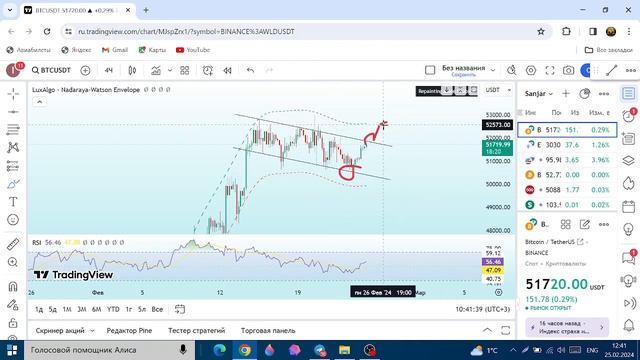Activate the zoom in tool
The height and width of the screenshot is (360, 640).
click(x=13, y=262)
